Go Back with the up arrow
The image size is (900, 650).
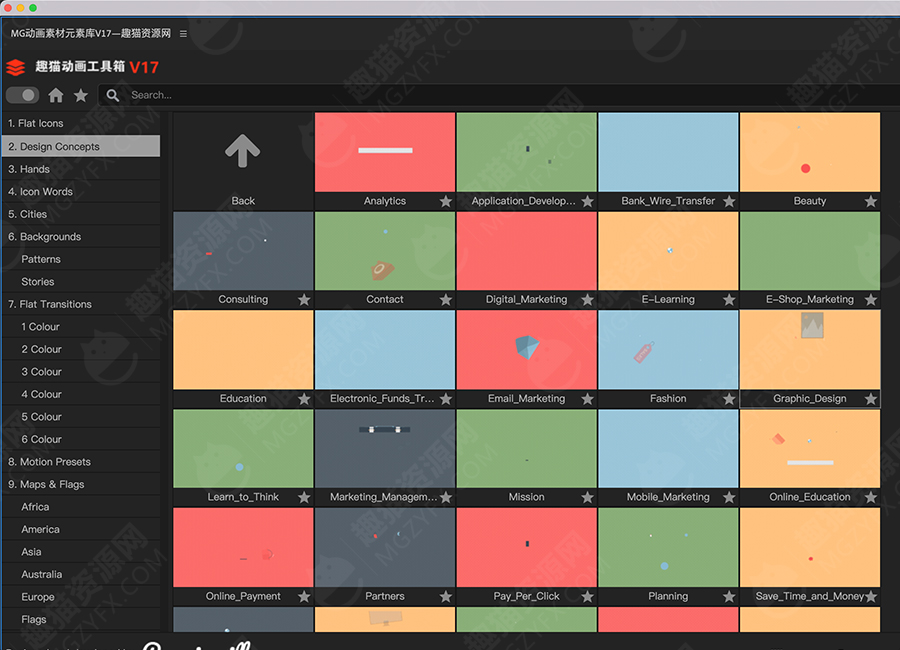[x=242, y=152]
